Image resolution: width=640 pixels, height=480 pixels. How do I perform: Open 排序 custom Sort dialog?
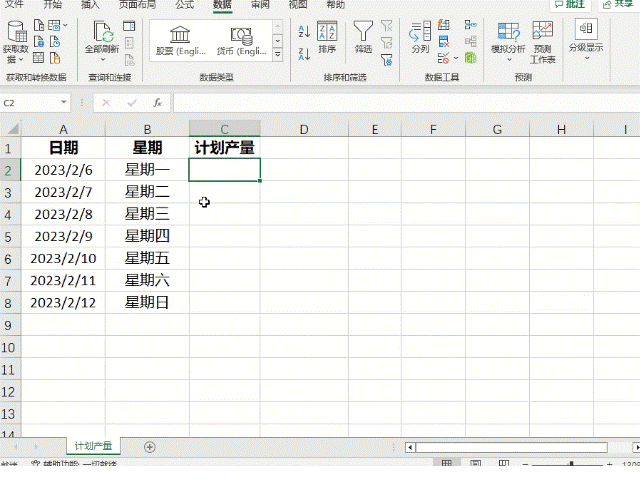point(327,37)
